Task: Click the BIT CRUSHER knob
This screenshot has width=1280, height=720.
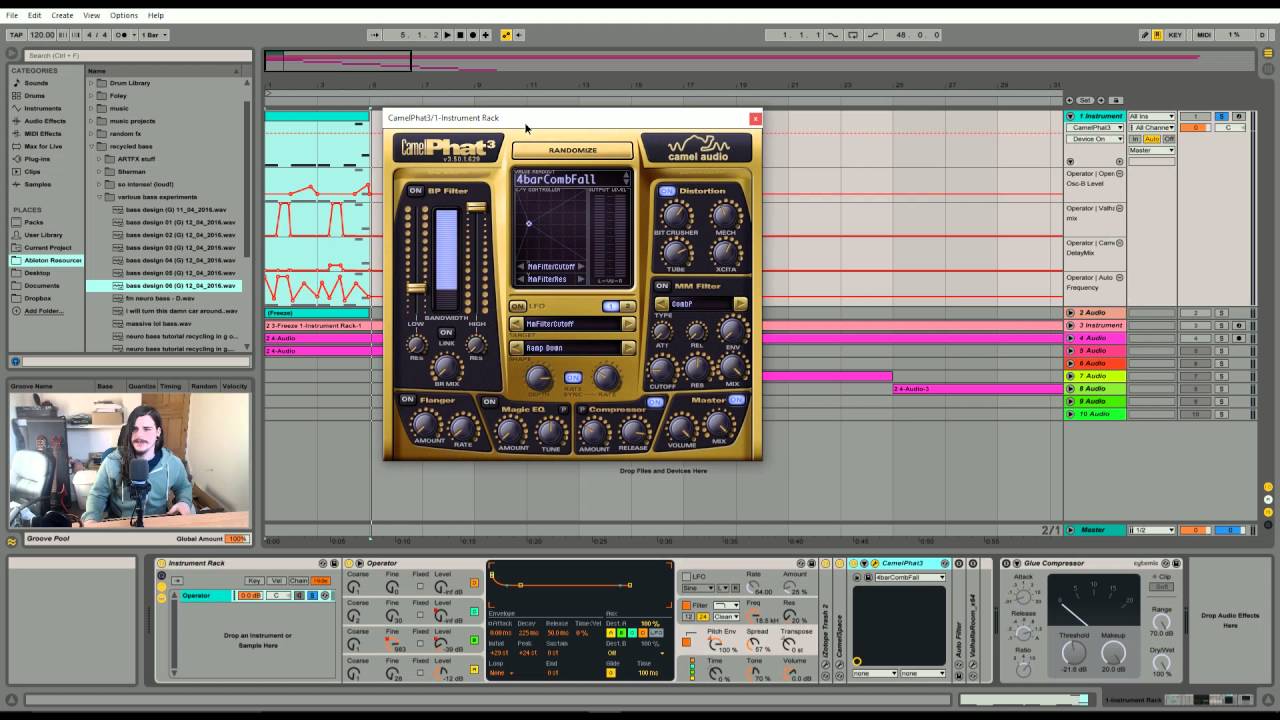Action: tap(676, 215)
